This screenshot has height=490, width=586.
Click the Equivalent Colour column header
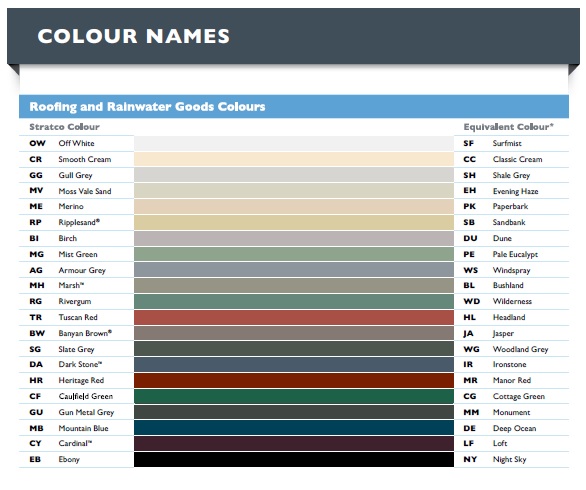[x=508, y=127]
